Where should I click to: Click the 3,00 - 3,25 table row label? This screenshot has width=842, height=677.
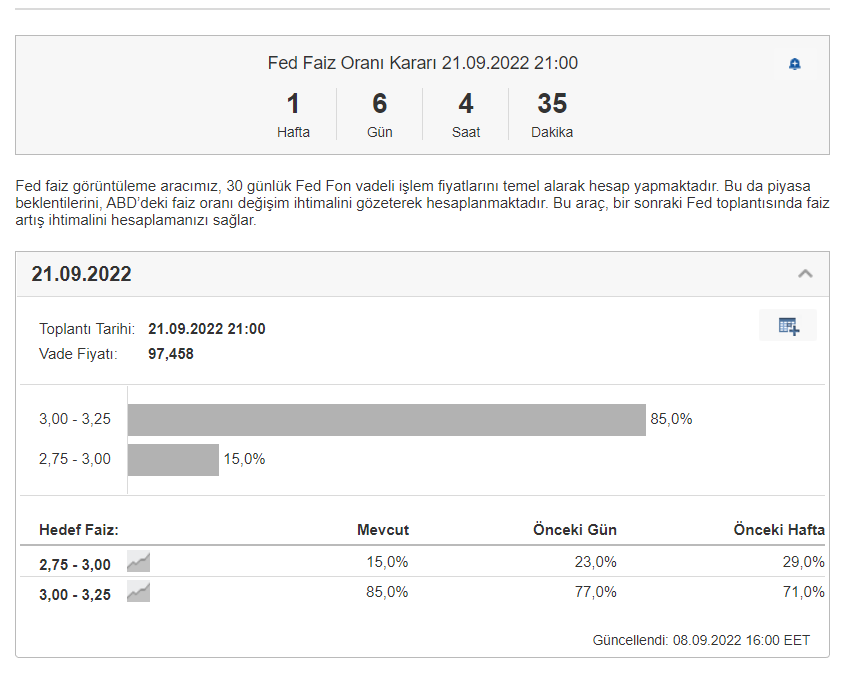tap(75, 594)
